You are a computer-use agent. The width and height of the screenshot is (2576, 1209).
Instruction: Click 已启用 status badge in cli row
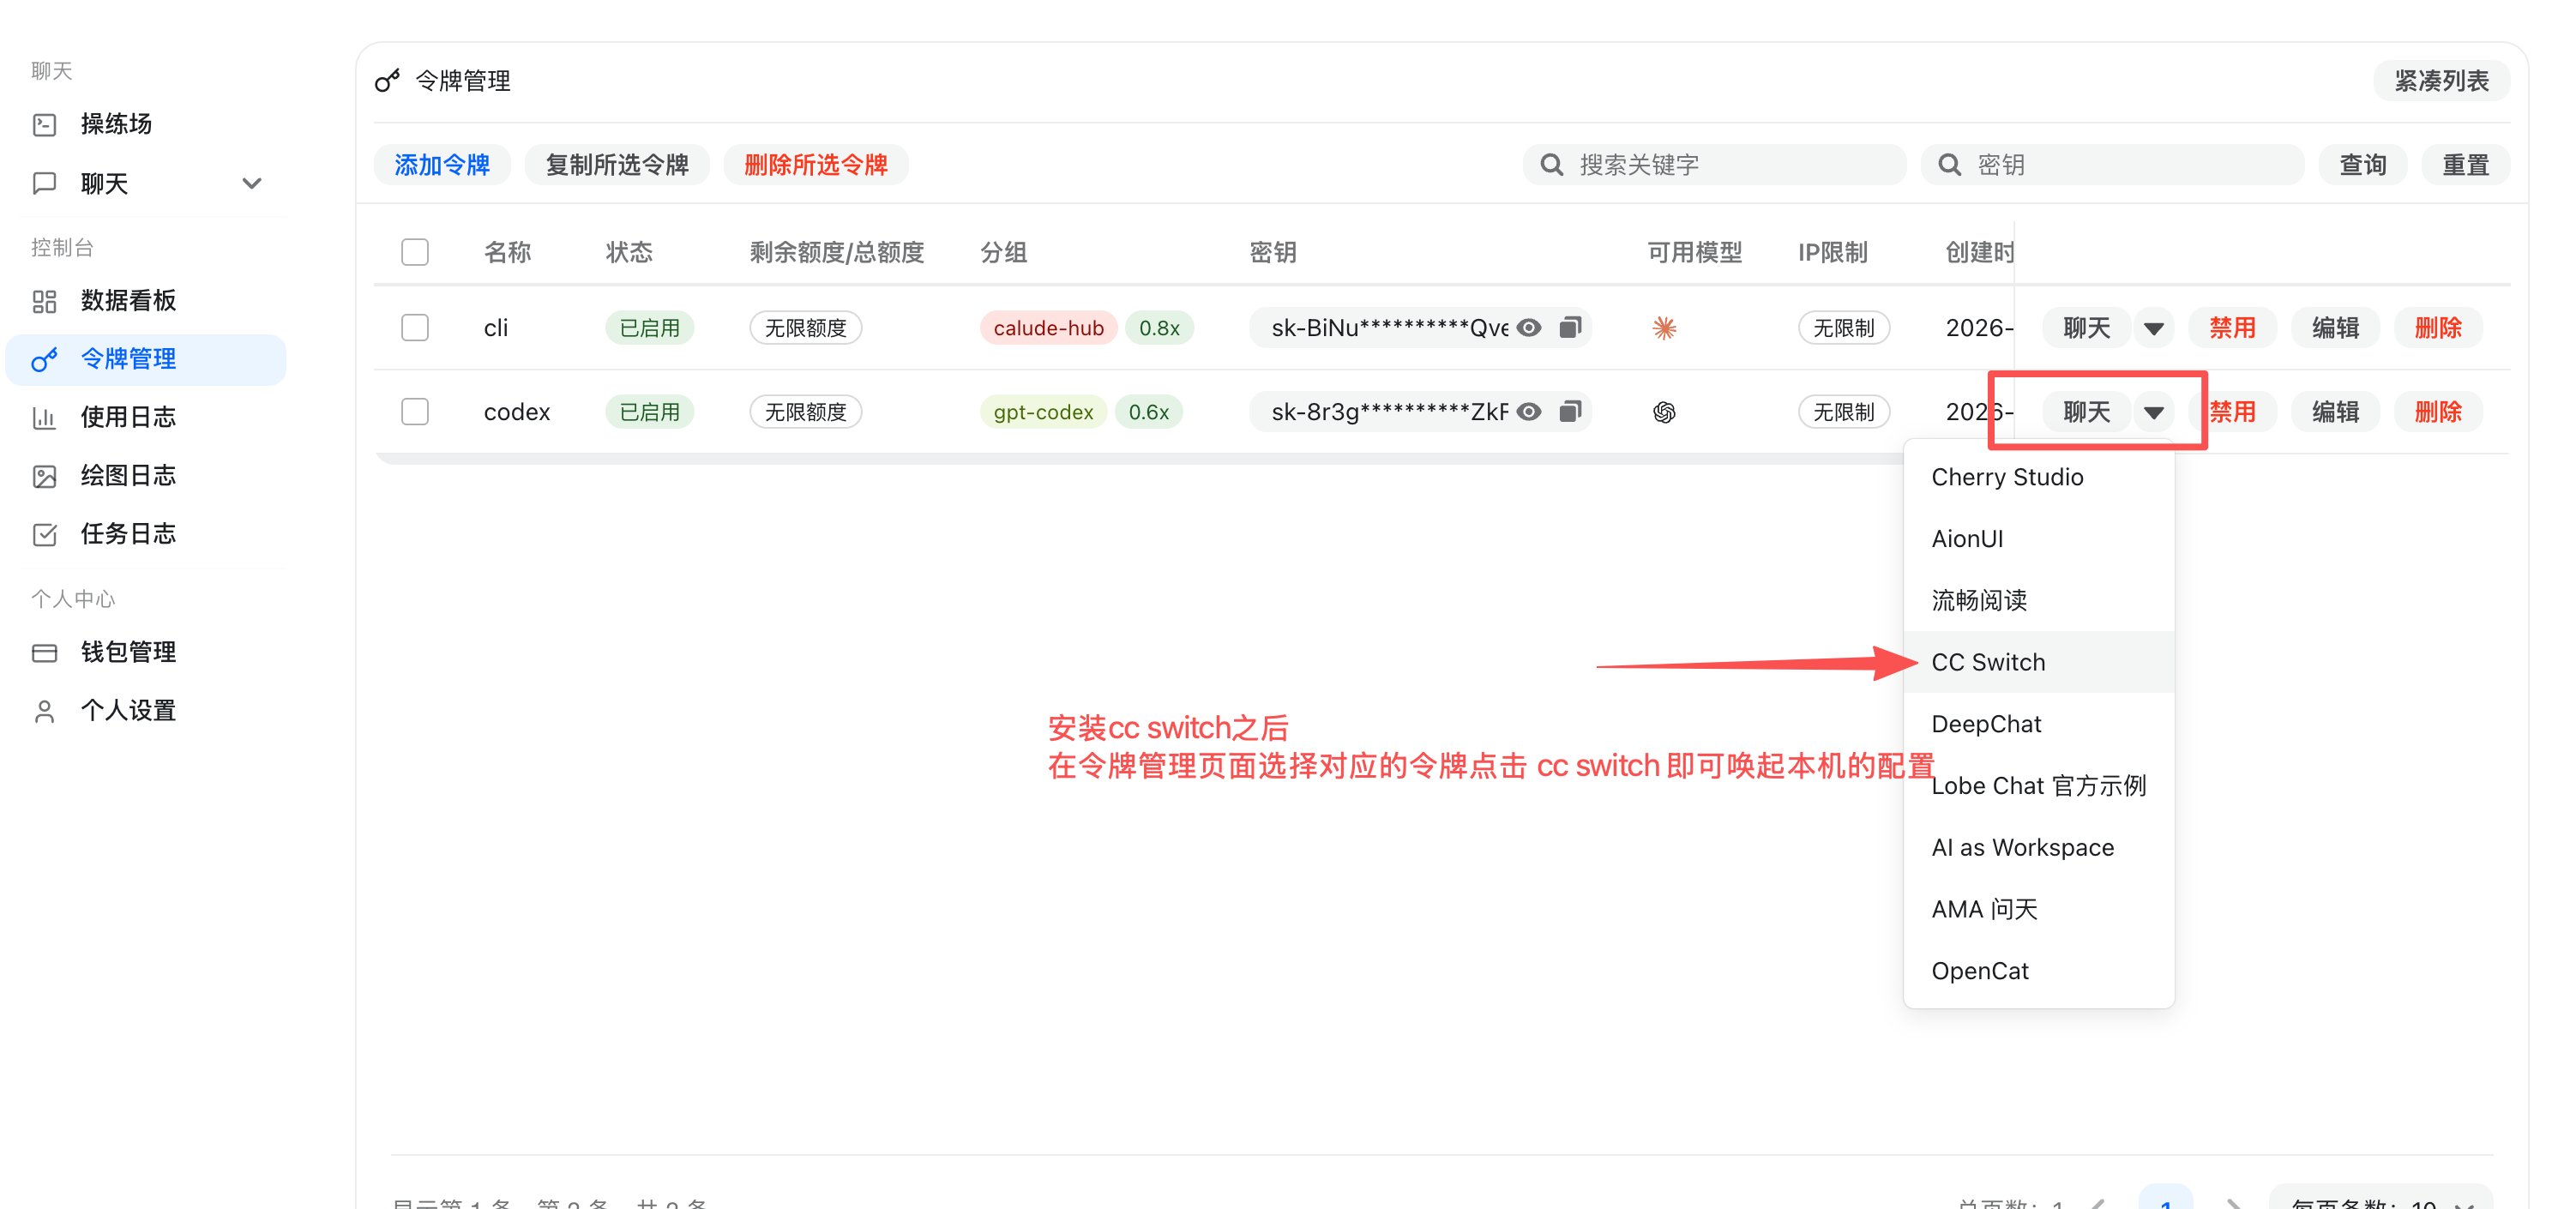[649, 328]
